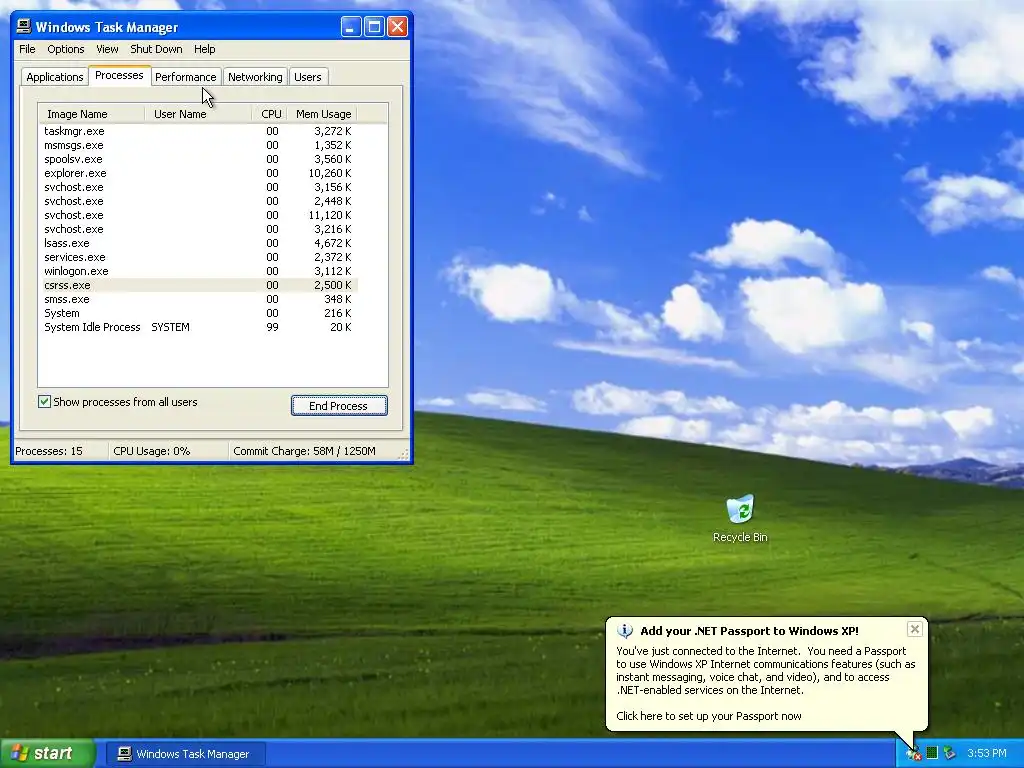
Task: Sort by CPU column header
Action: coord(270,114)
